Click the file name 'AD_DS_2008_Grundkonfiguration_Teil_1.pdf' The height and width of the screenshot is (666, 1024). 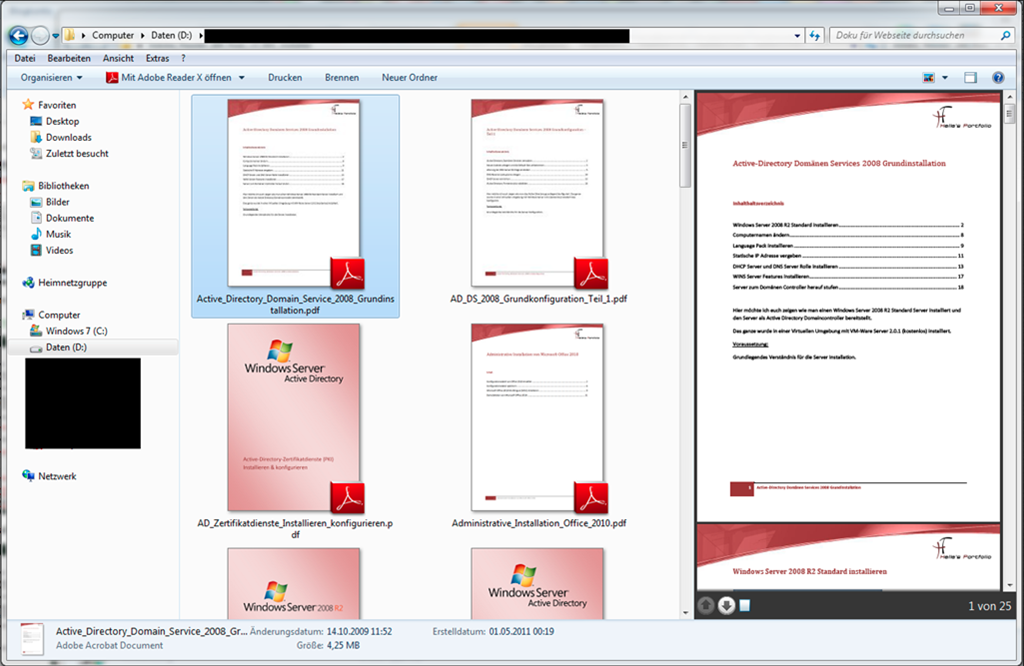pos(539,299)
